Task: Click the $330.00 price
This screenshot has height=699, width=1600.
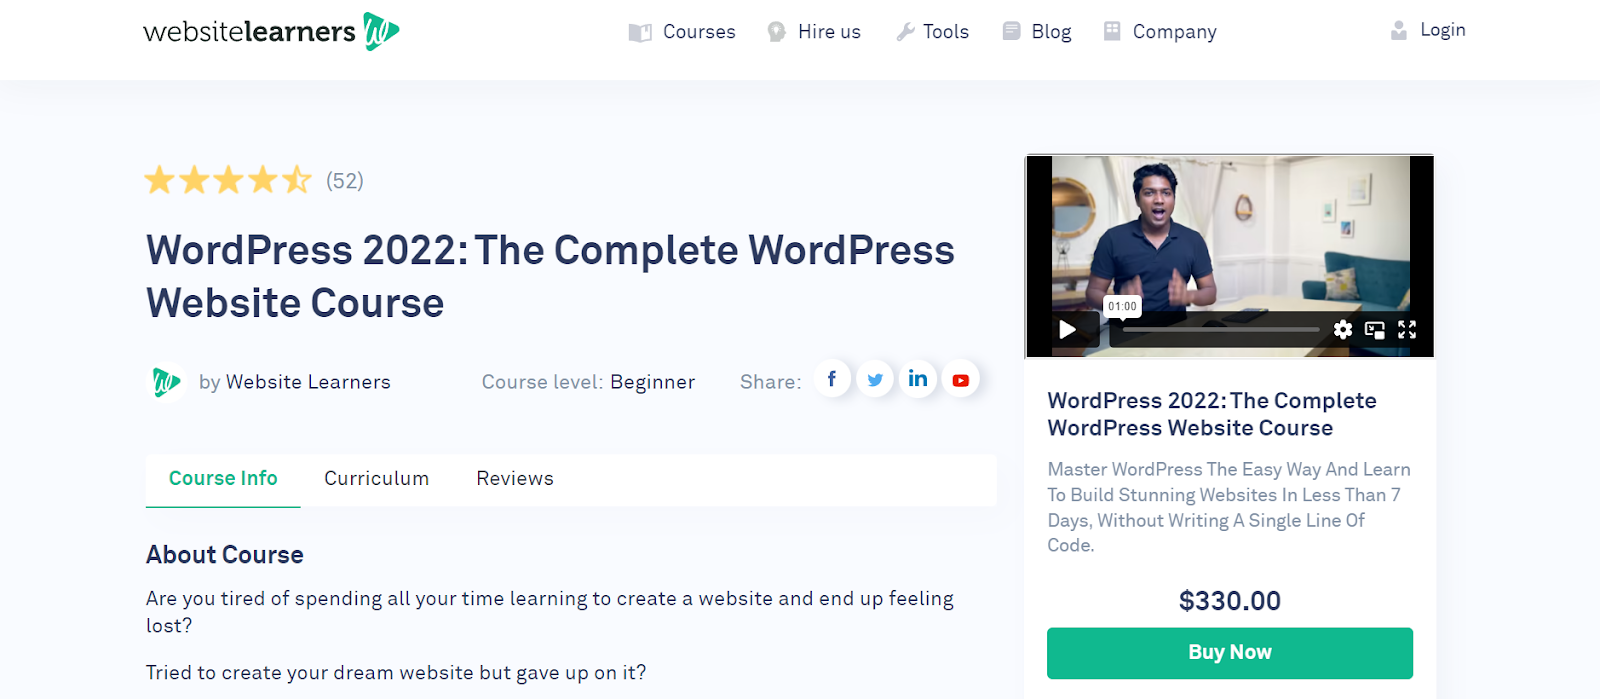Action: click(1230, 601)
